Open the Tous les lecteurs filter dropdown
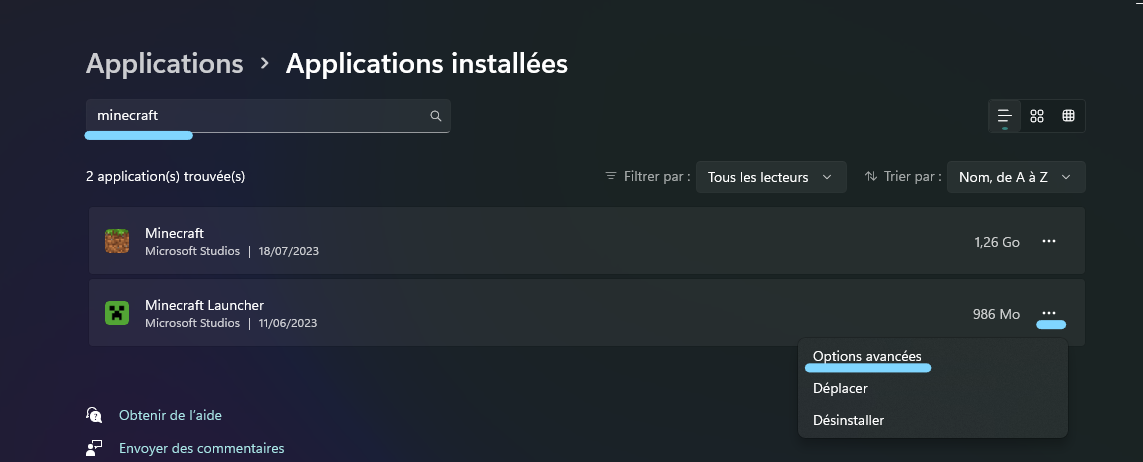 (x=771, y=177)
